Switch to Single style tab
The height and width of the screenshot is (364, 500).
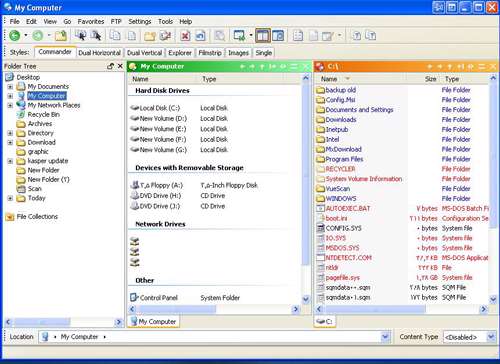(x=264, y=53)
